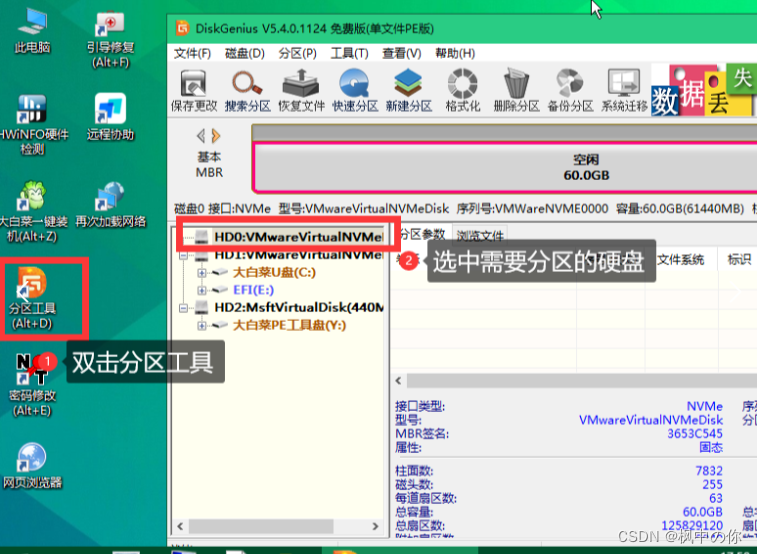The width and height of the screenshot is (757, 554).
Task: Open the 备份分区 tool
Action: coord(570,90)
